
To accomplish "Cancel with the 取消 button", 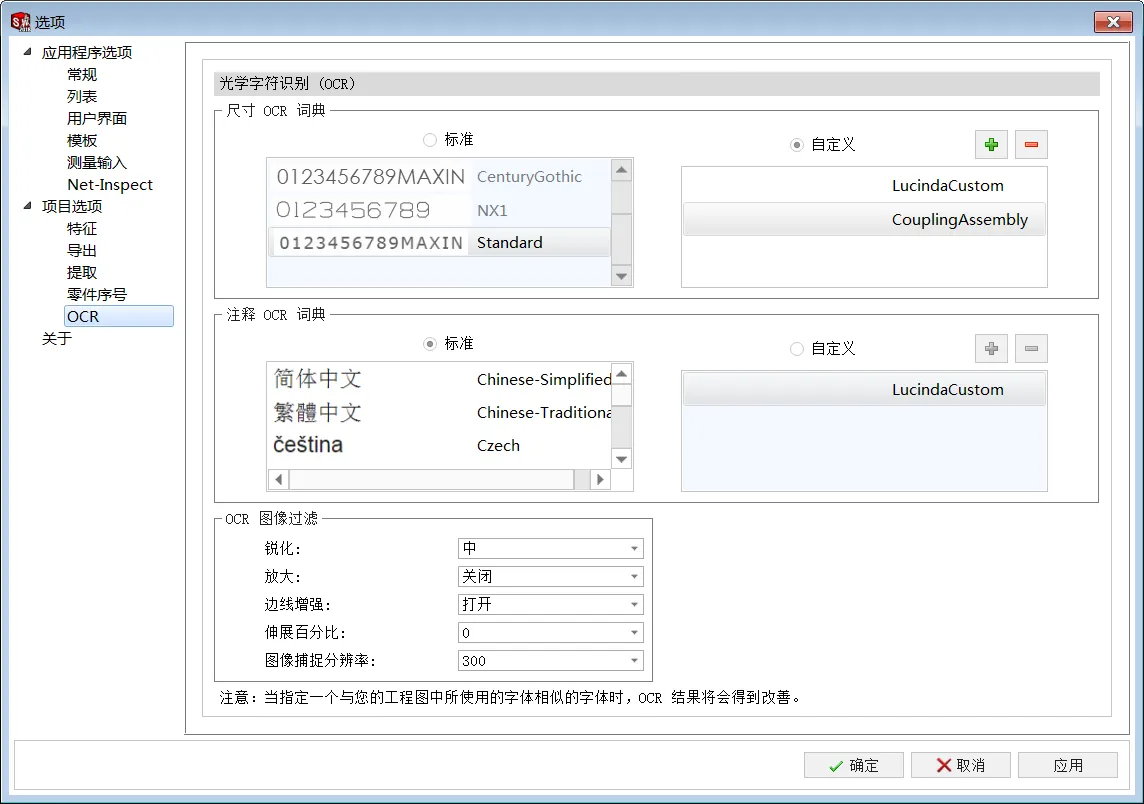I will (x=960, y=765).
